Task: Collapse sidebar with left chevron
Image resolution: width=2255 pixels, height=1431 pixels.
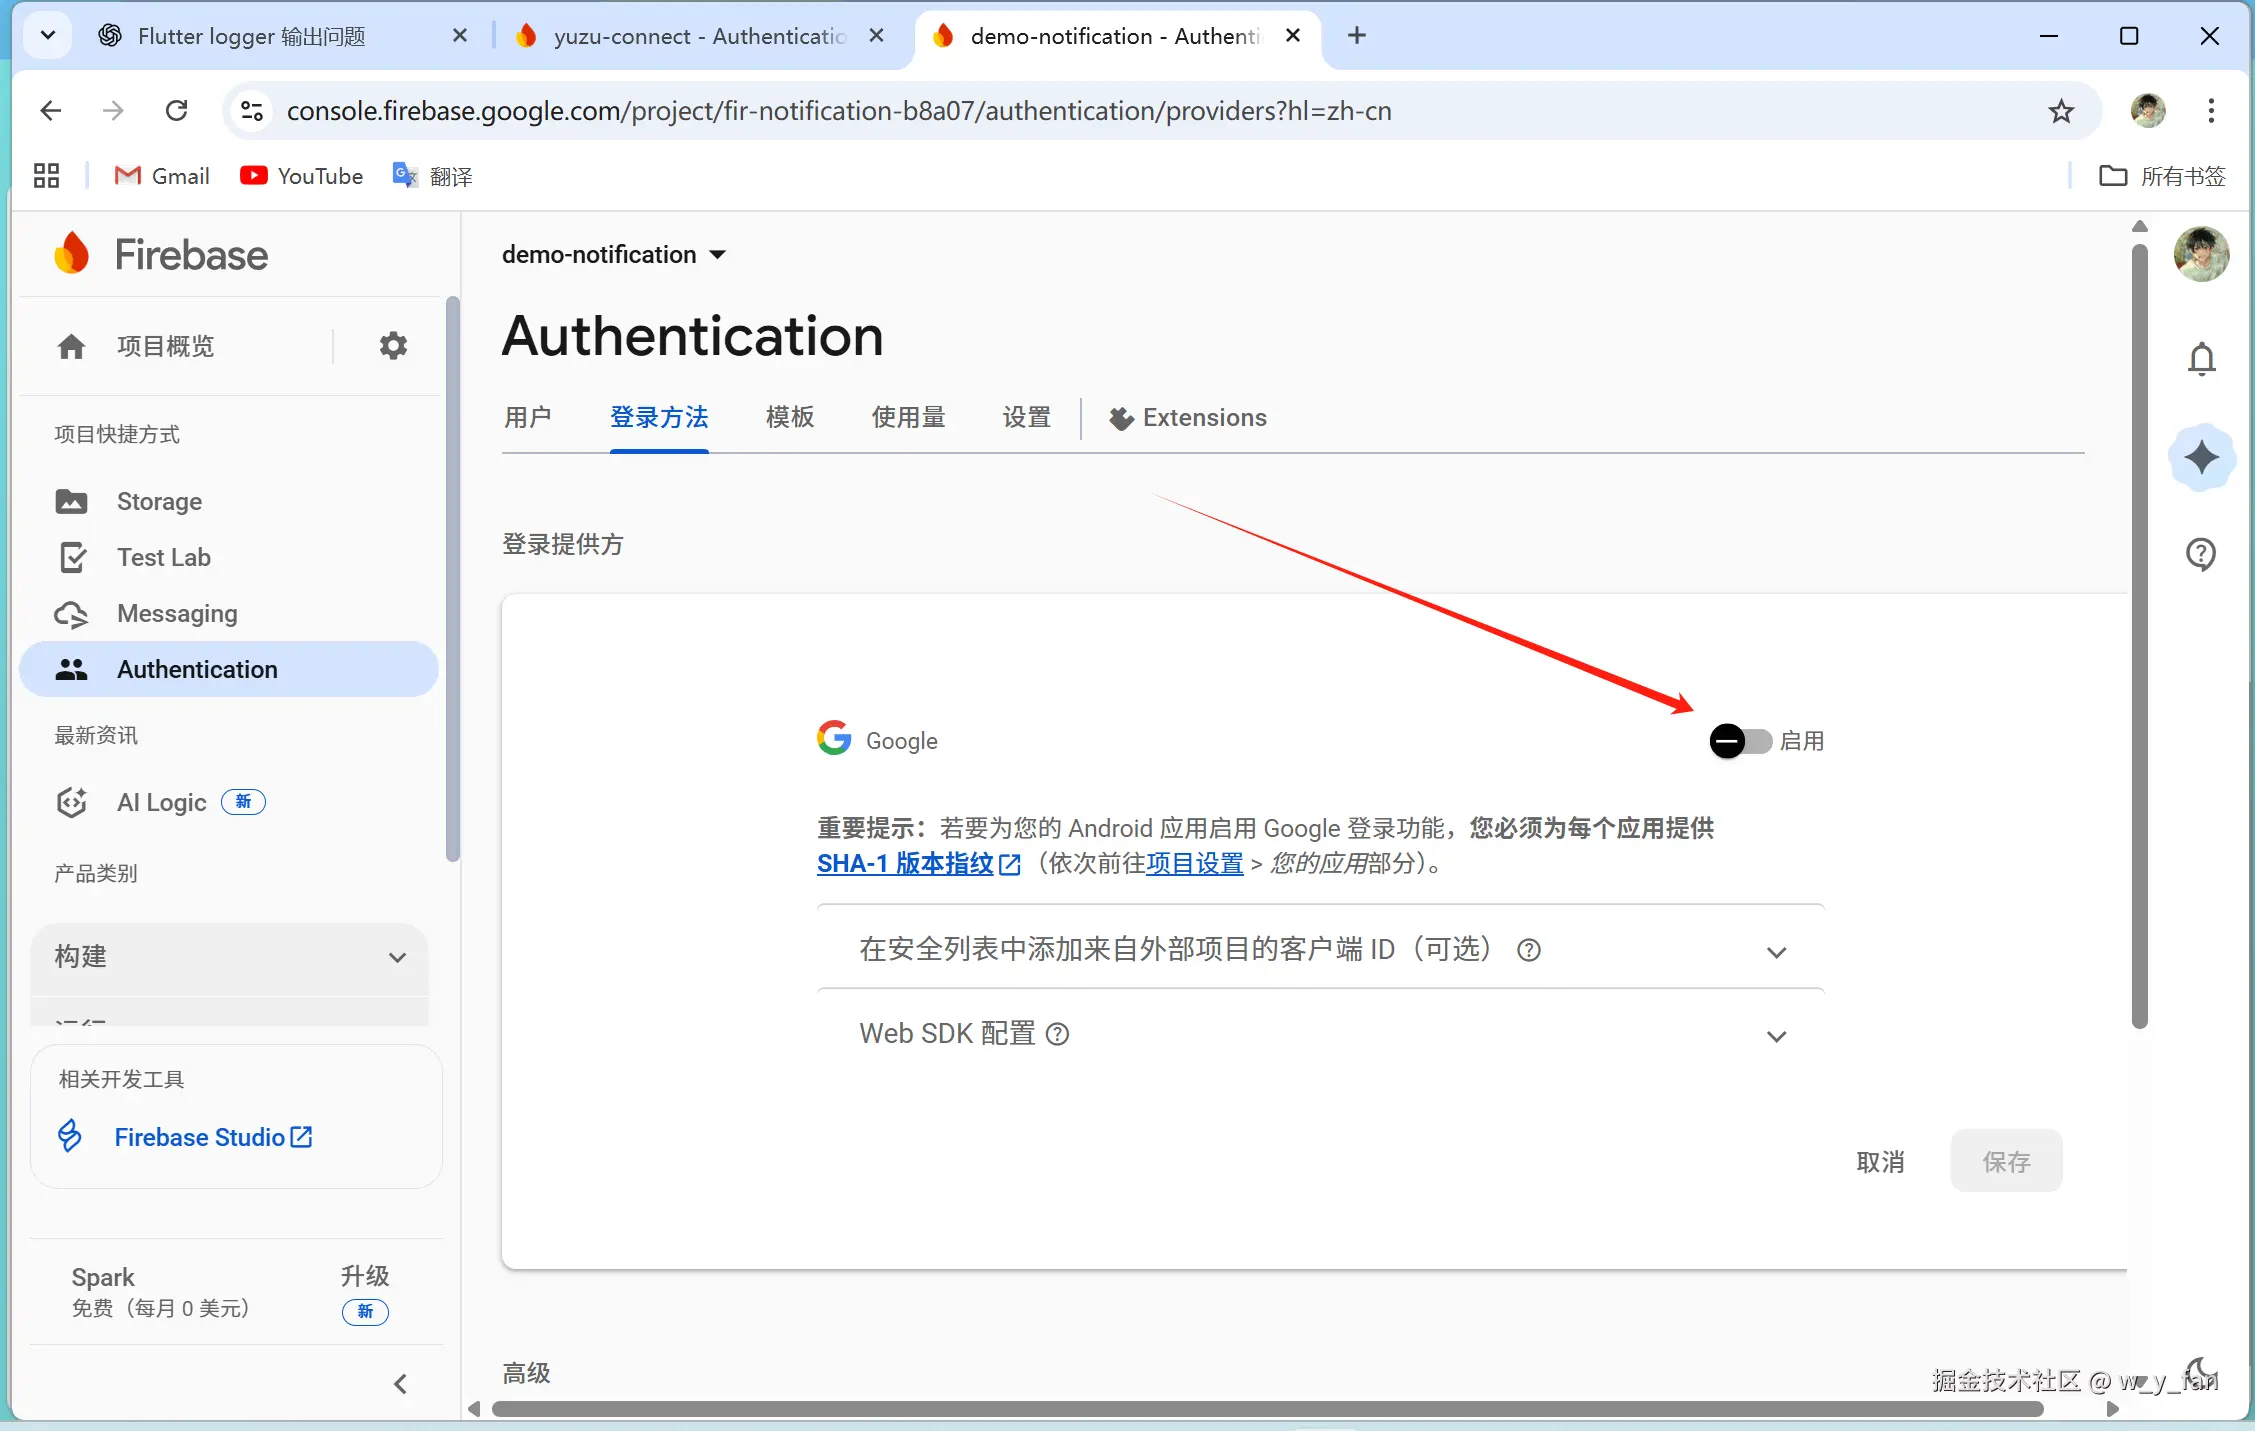Action: point(400,1384)
